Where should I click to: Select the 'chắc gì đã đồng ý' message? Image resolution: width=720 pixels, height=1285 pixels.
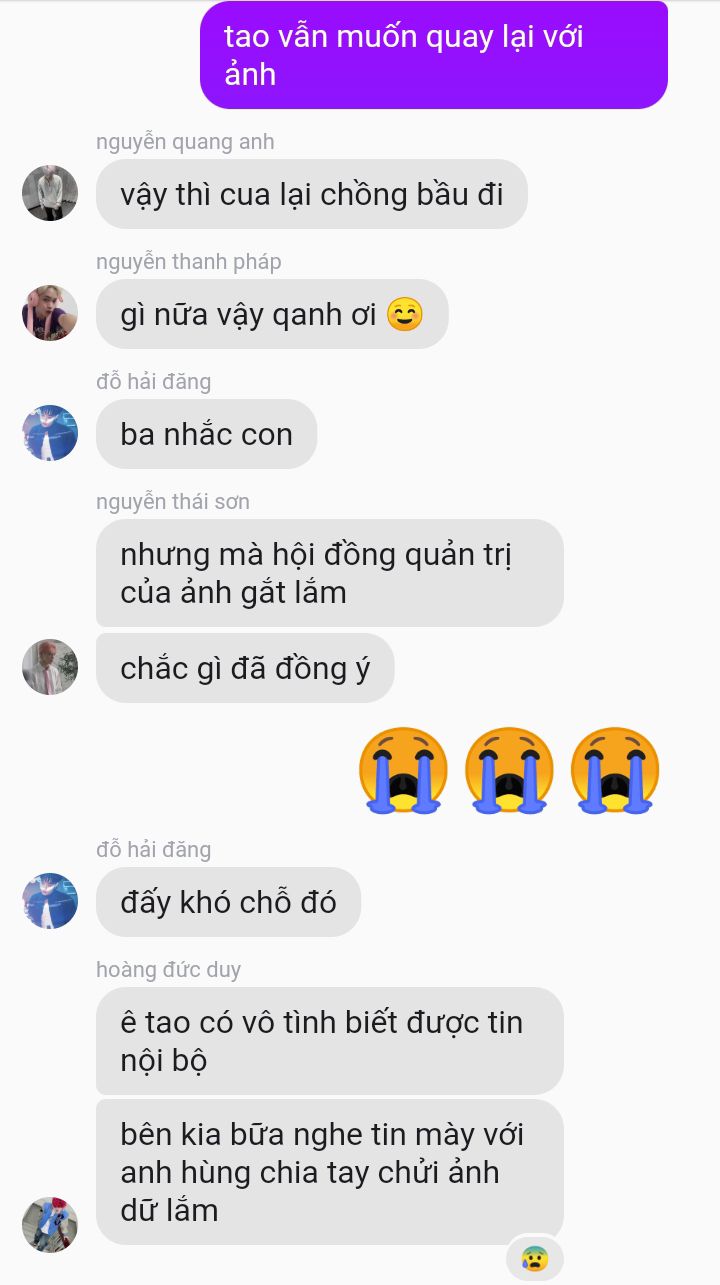coord(245,668)
